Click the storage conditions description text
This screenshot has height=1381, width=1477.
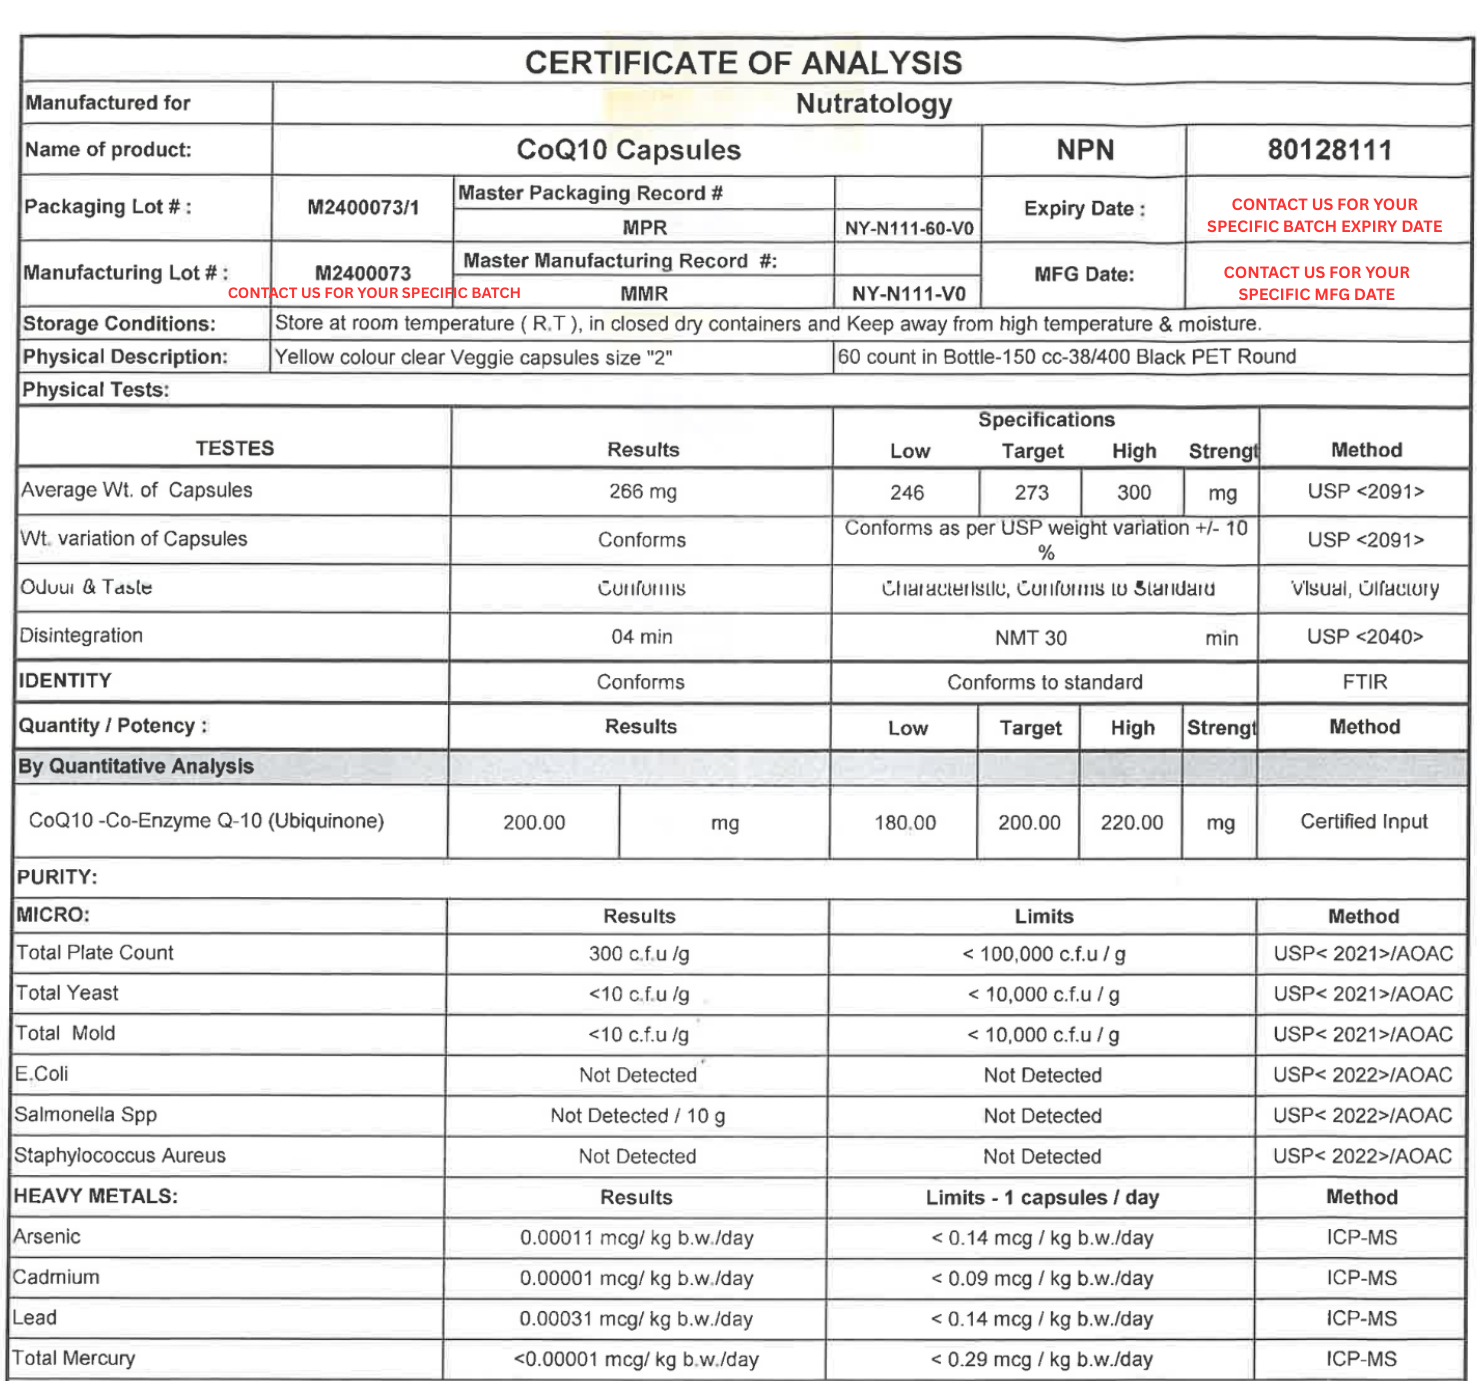(767, 324)
